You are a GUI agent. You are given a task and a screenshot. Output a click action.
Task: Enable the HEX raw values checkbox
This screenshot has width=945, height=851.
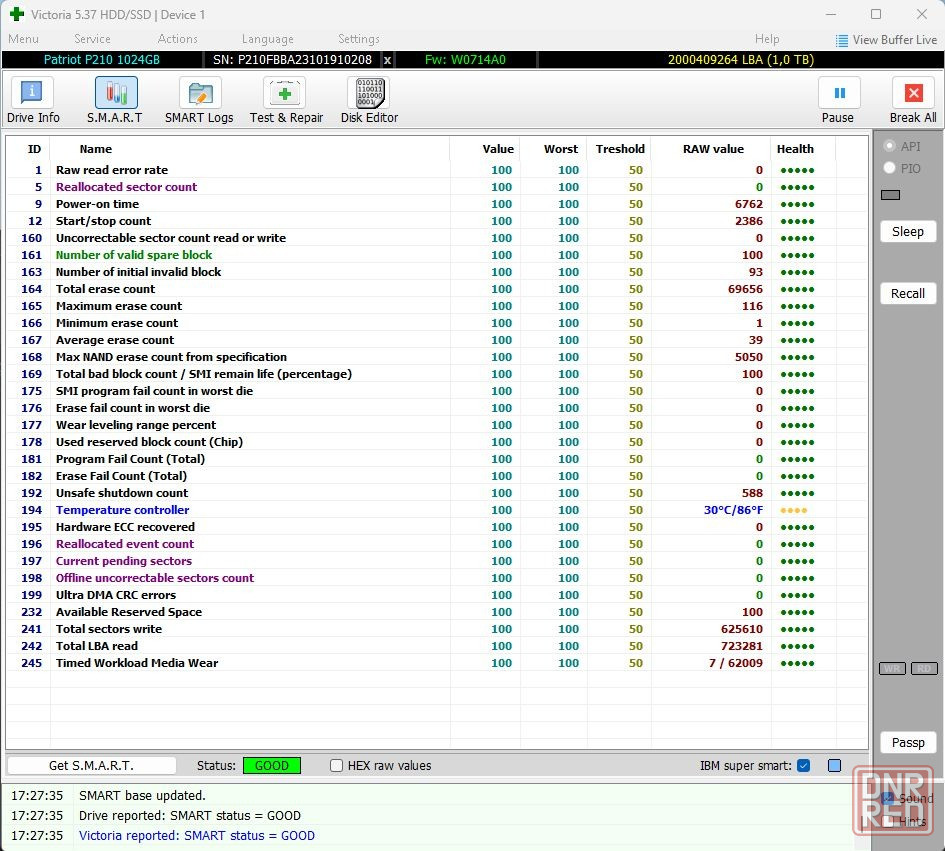coord(337,766)
